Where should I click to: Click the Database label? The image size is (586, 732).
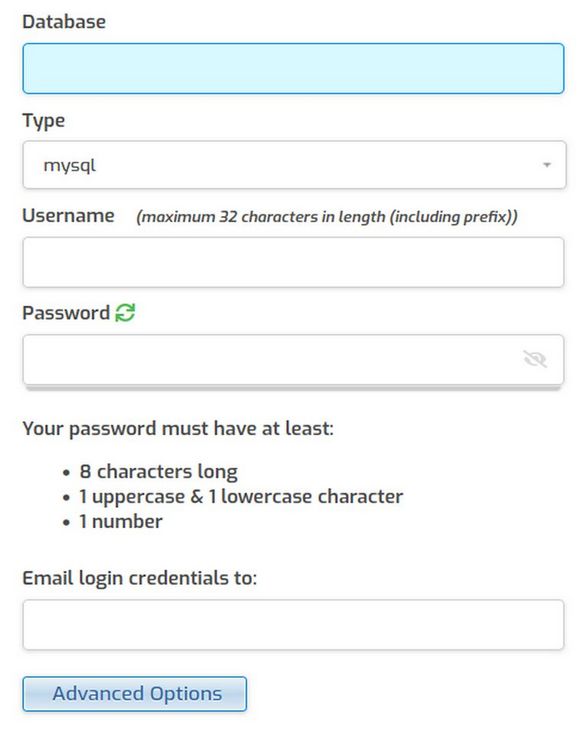coord(64,22)
